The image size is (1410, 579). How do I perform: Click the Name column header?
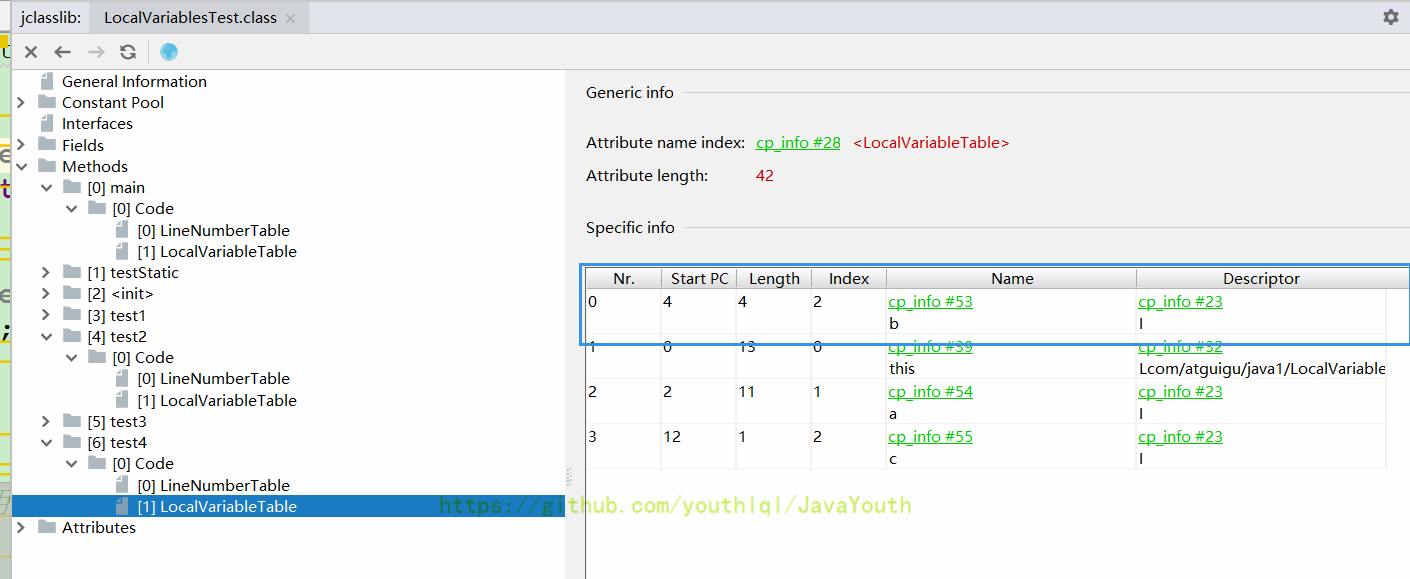click(1012, 279)
